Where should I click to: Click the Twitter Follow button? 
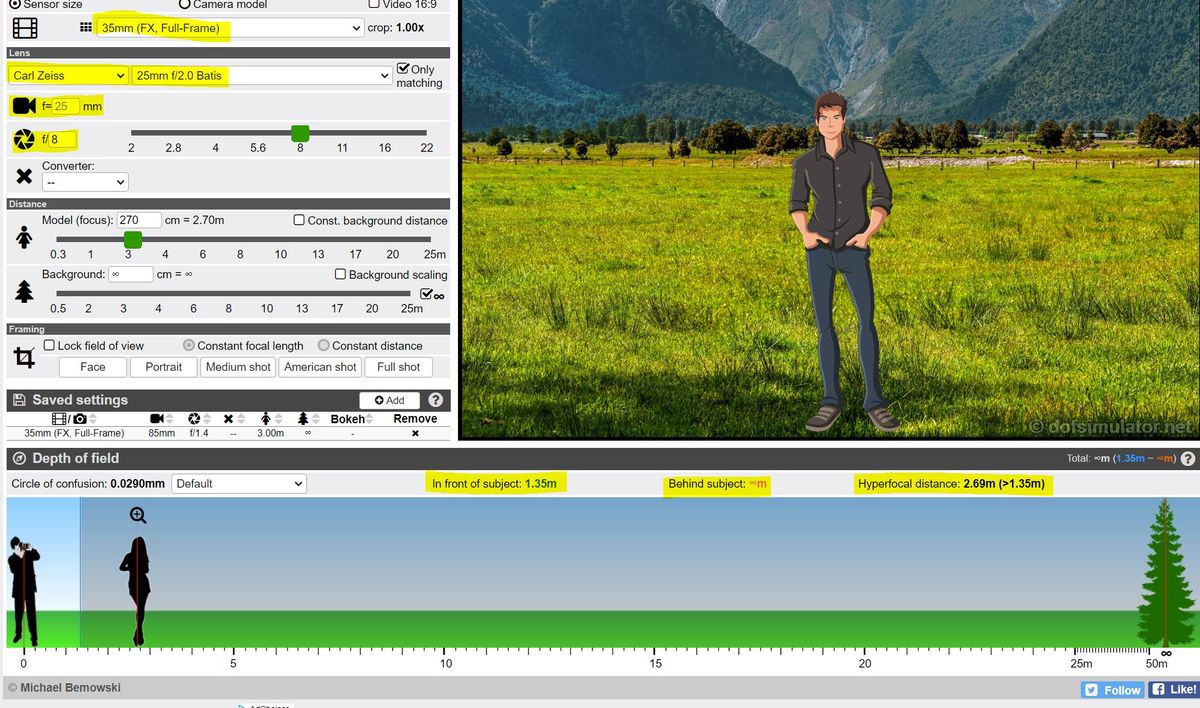coord(1112,690)
